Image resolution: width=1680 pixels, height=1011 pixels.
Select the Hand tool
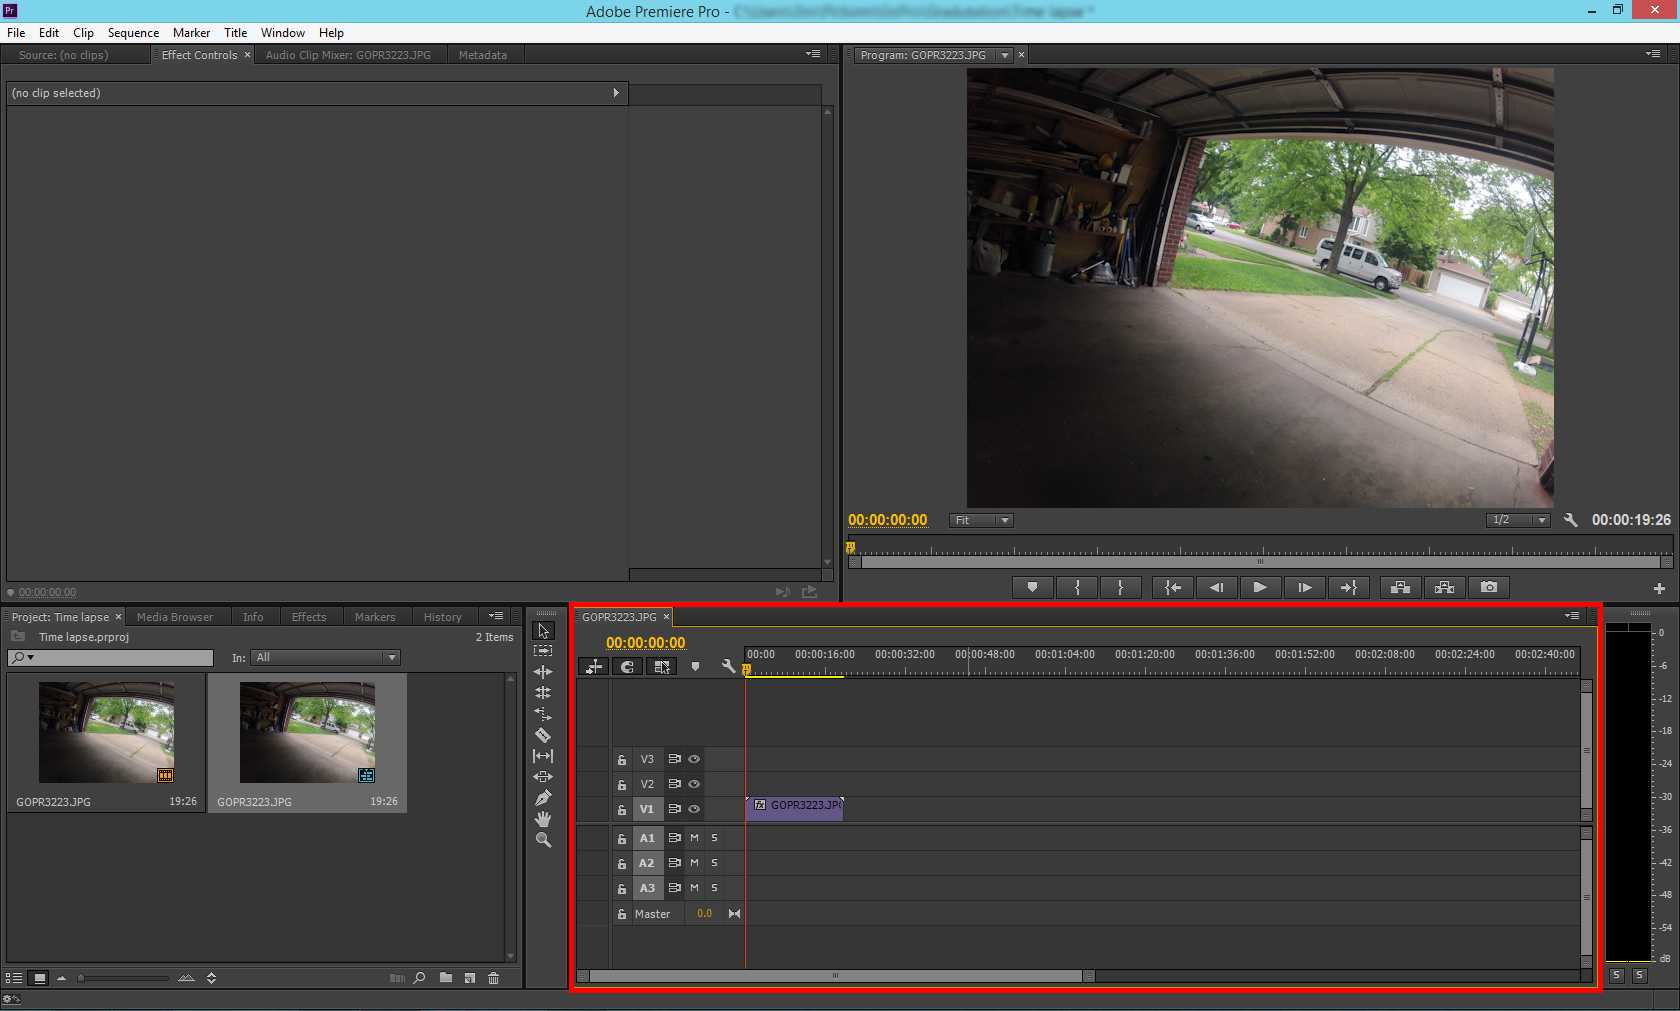pyautogui.click(x=543, y=819)
